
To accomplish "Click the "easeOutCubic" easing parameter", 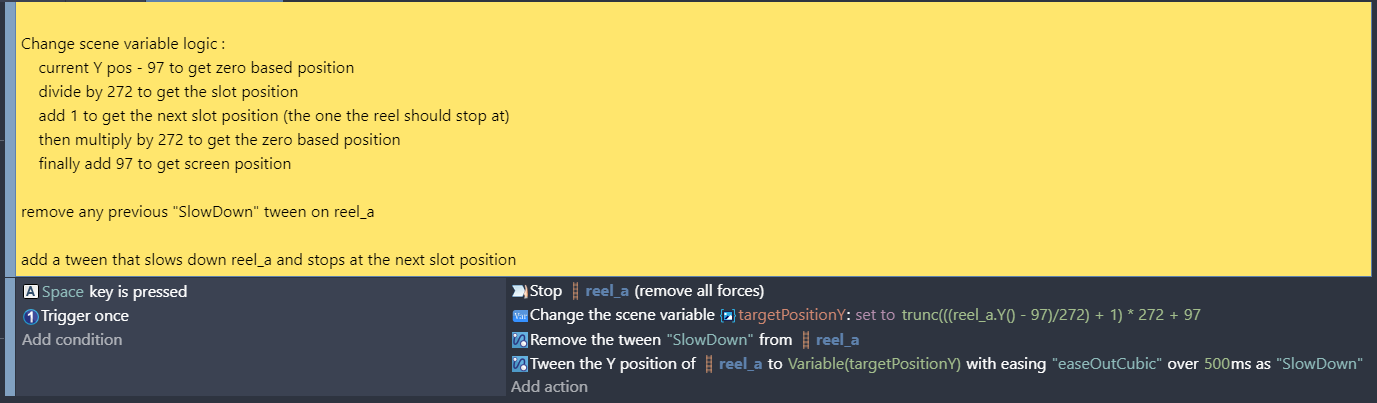I will (1108, 364).
